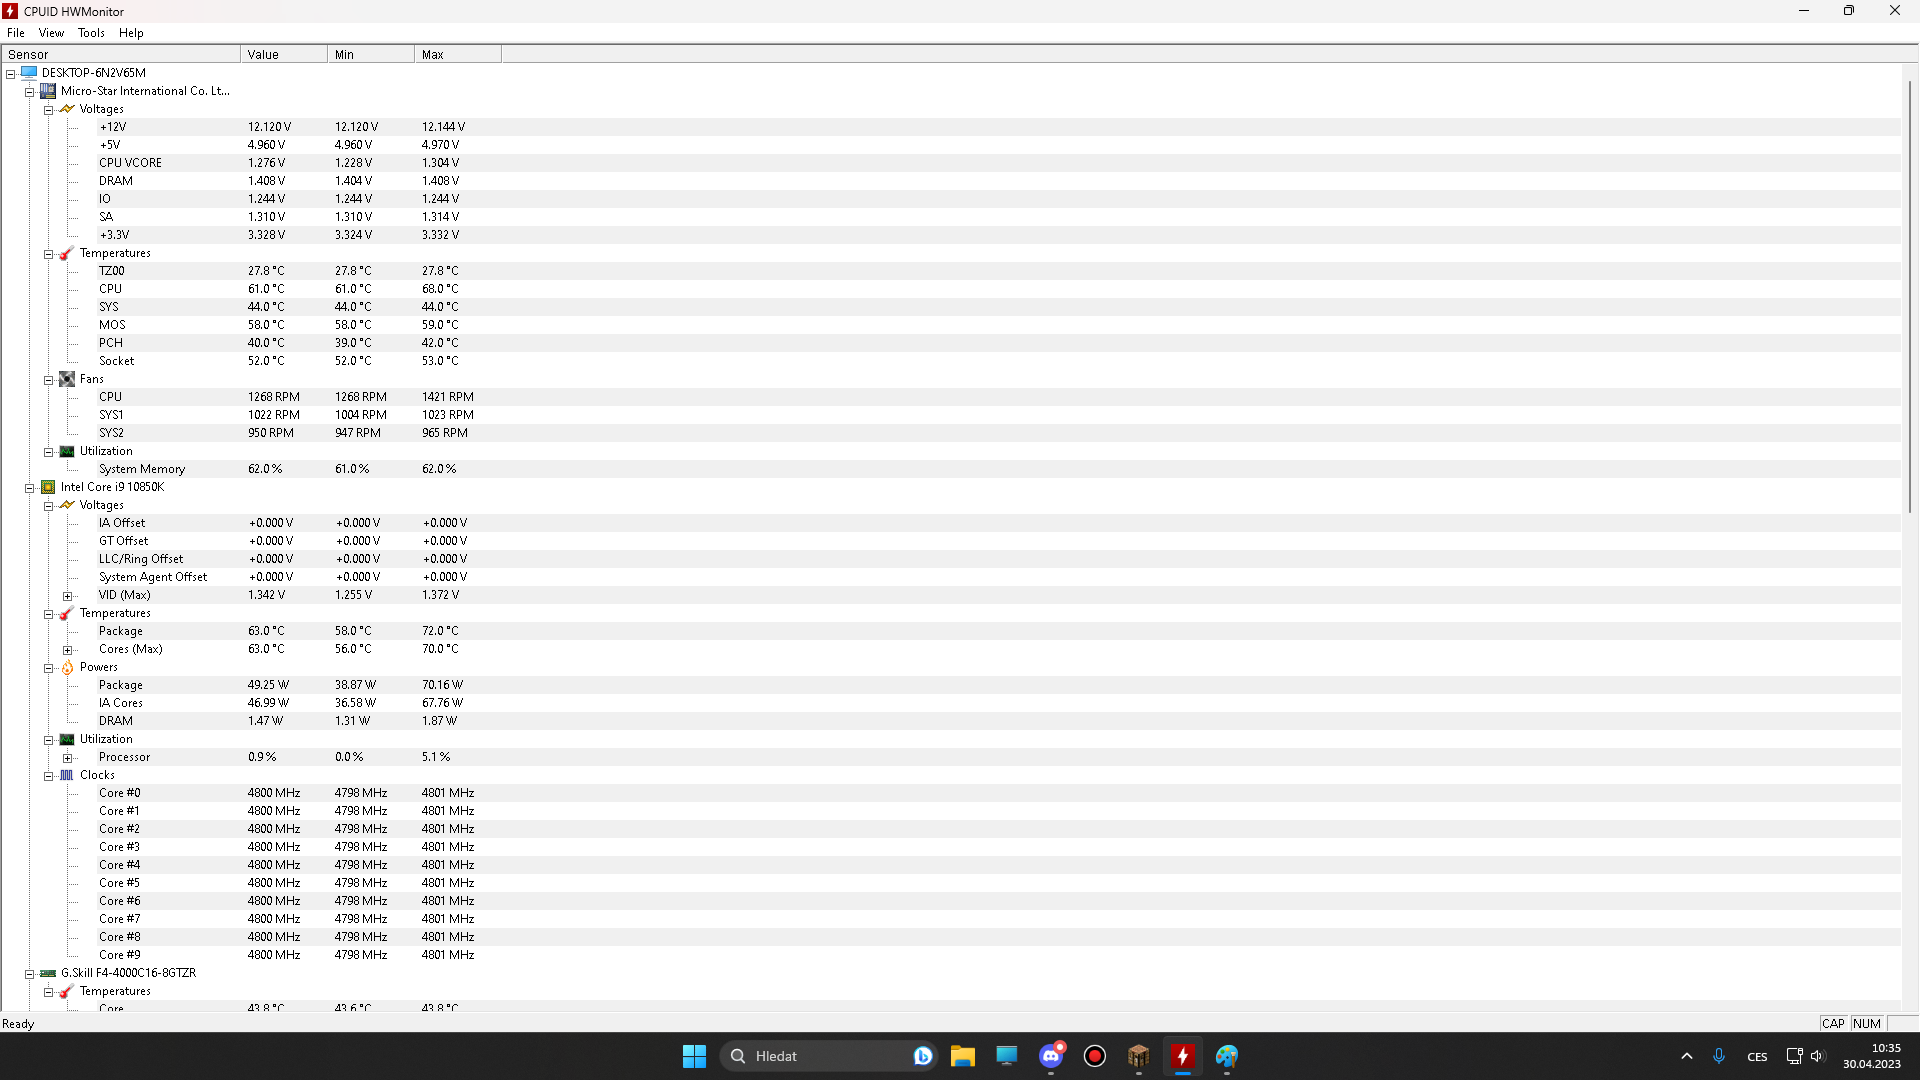The image size is (1920, 1080).
Task: Collapse the Micro-Star International tree node
Action: click(x=30, y=92)
